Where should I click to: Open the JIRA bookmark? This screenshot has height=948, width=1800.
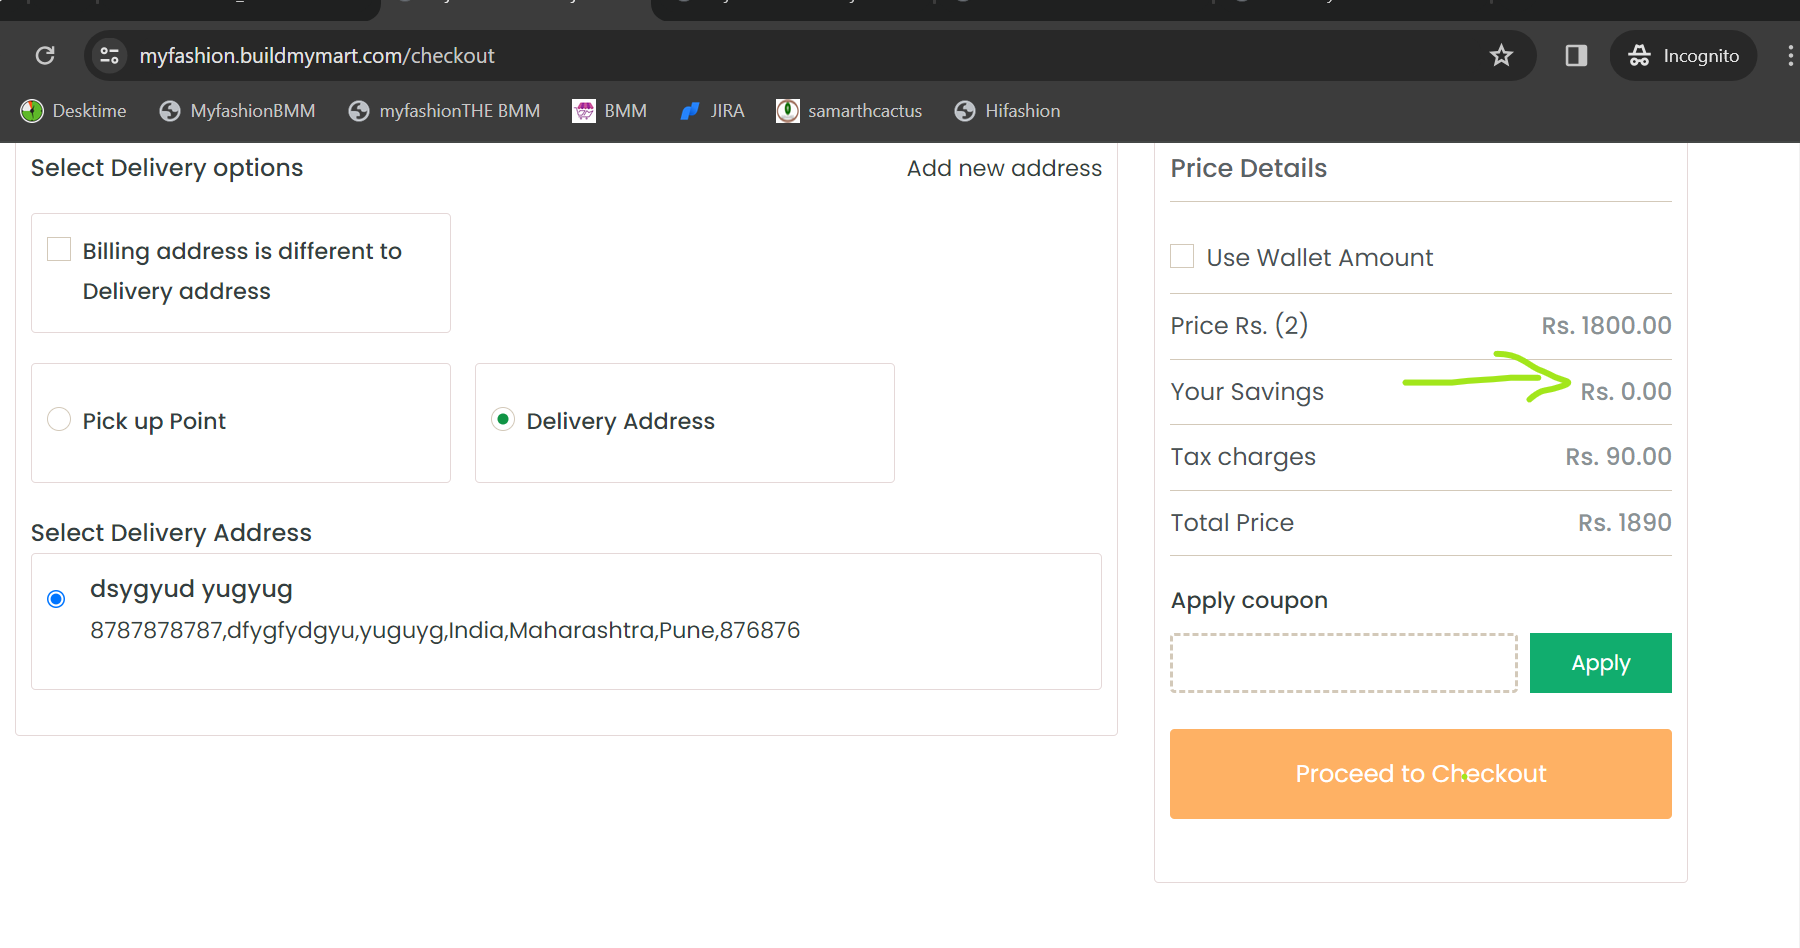pyautogui.click(x=712, y=111)
